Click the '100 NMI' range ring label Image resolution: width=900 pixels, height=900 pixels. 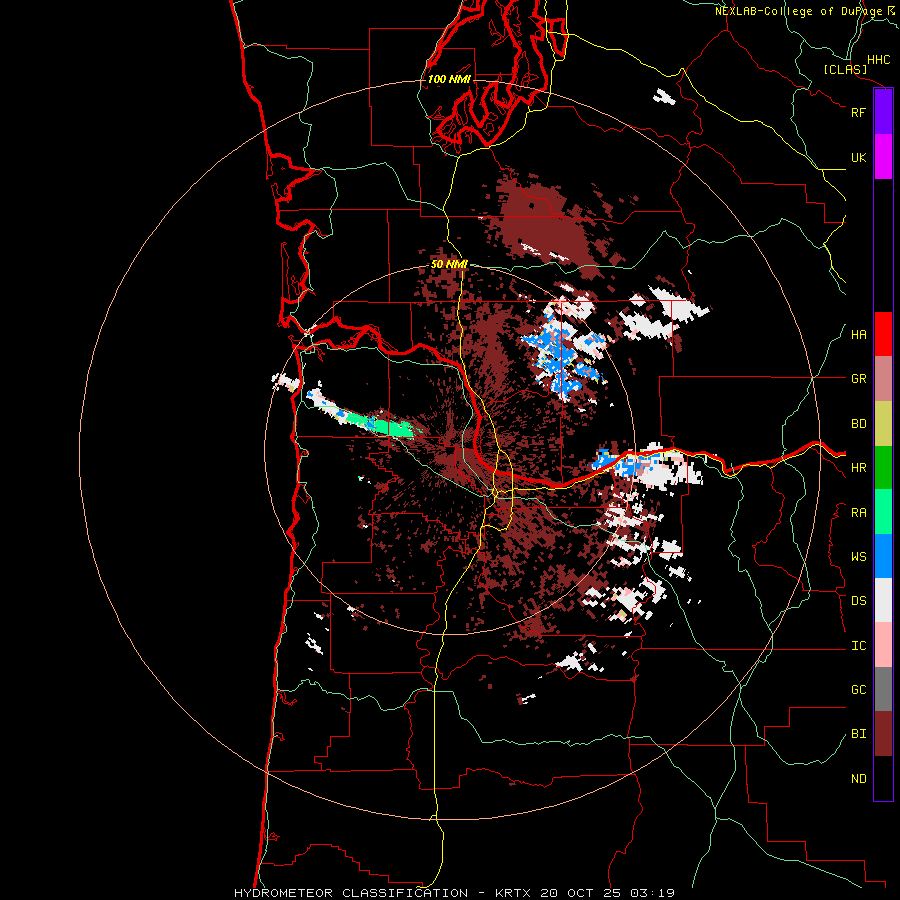pyautogui.click(x=449, y=79)
